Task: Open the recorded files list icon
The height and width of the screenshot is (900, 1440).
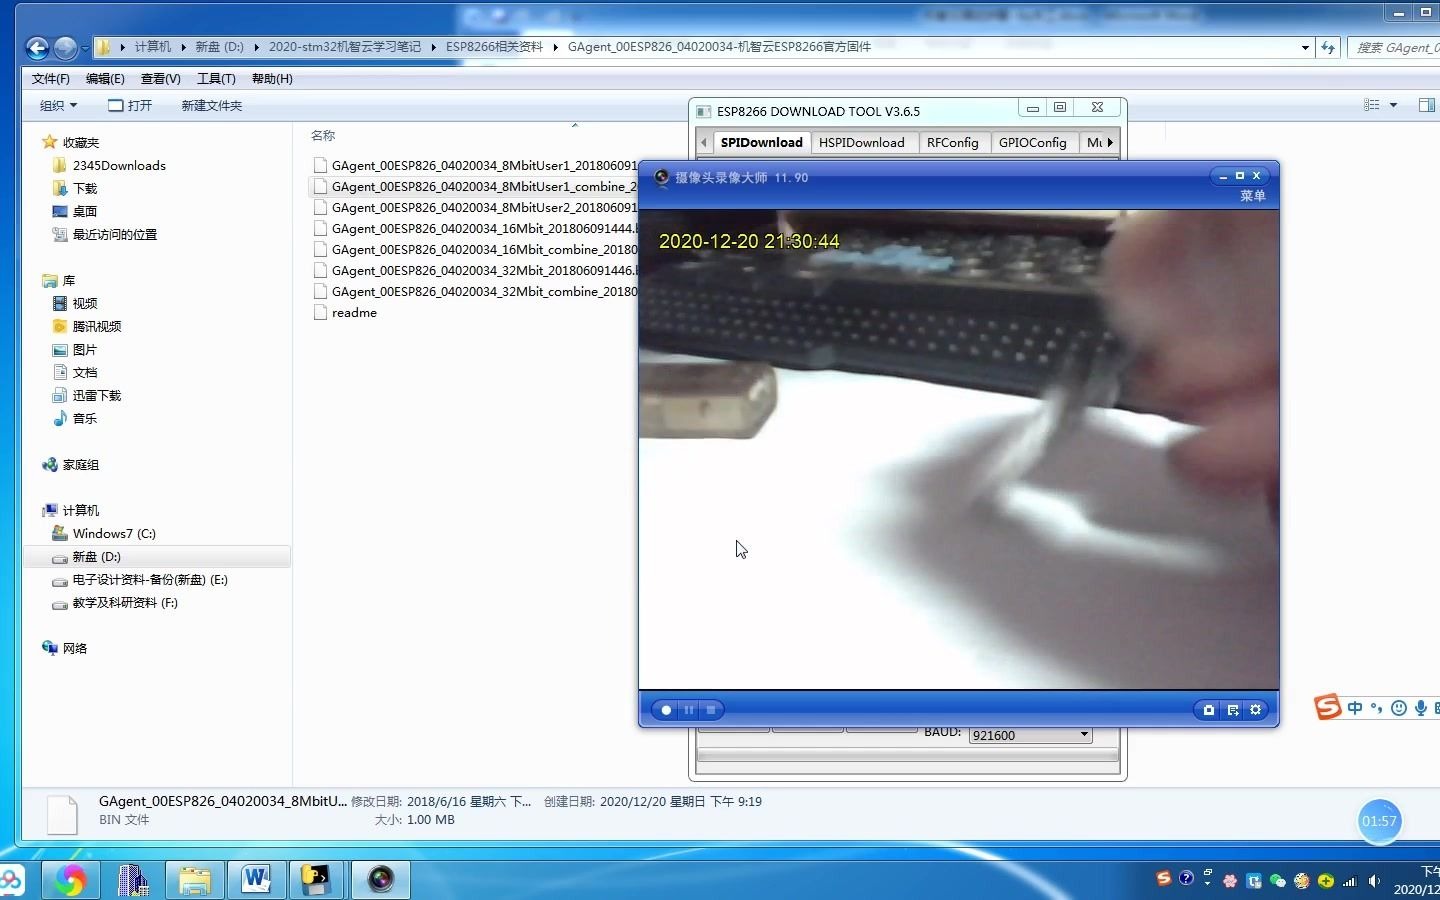Action: coord(1232,710)
